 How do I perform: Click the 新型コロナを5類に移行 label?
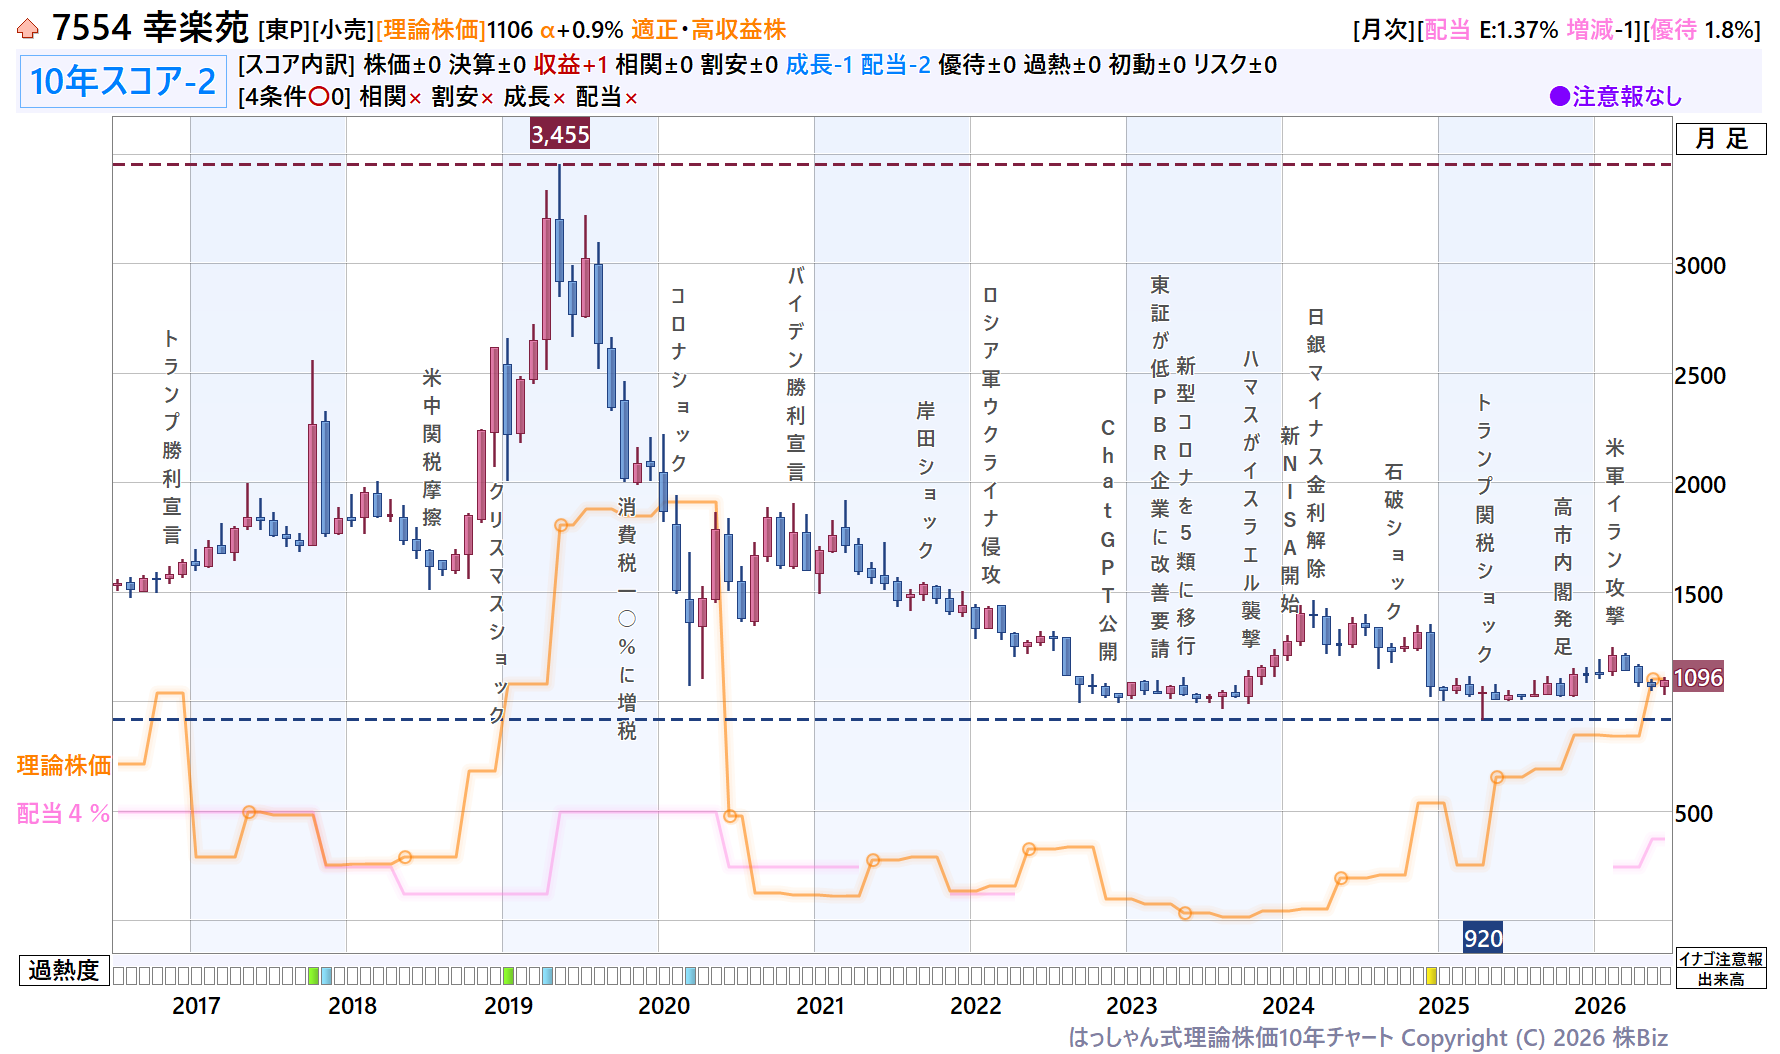1186,505
